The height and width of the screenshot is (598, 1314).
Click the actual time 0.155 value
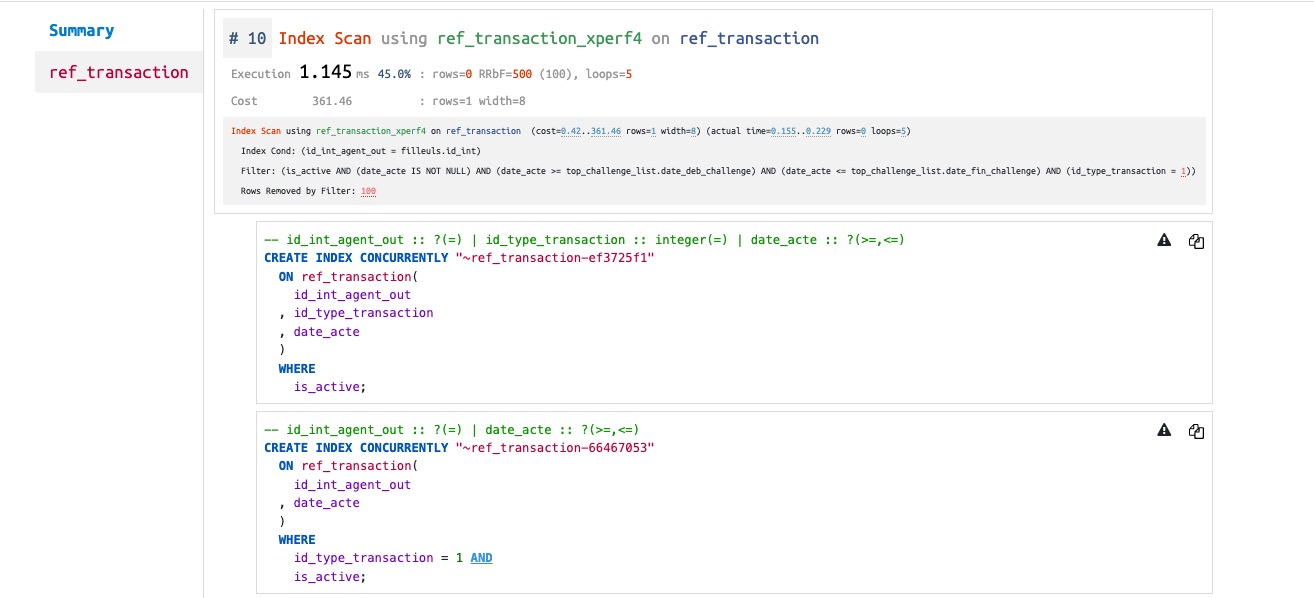coord(784,131)
